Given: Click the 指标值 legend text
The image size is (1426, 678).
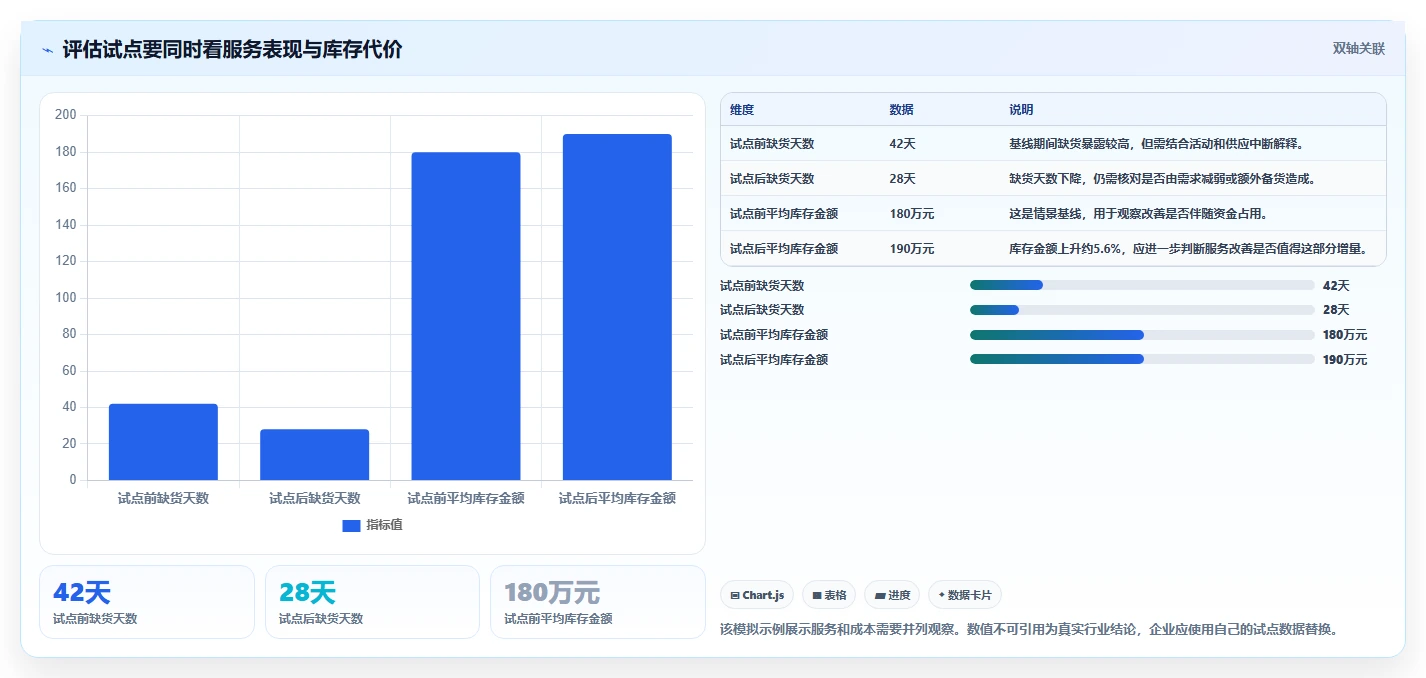Looking at the screenshot, I should [x=384, y=525].
